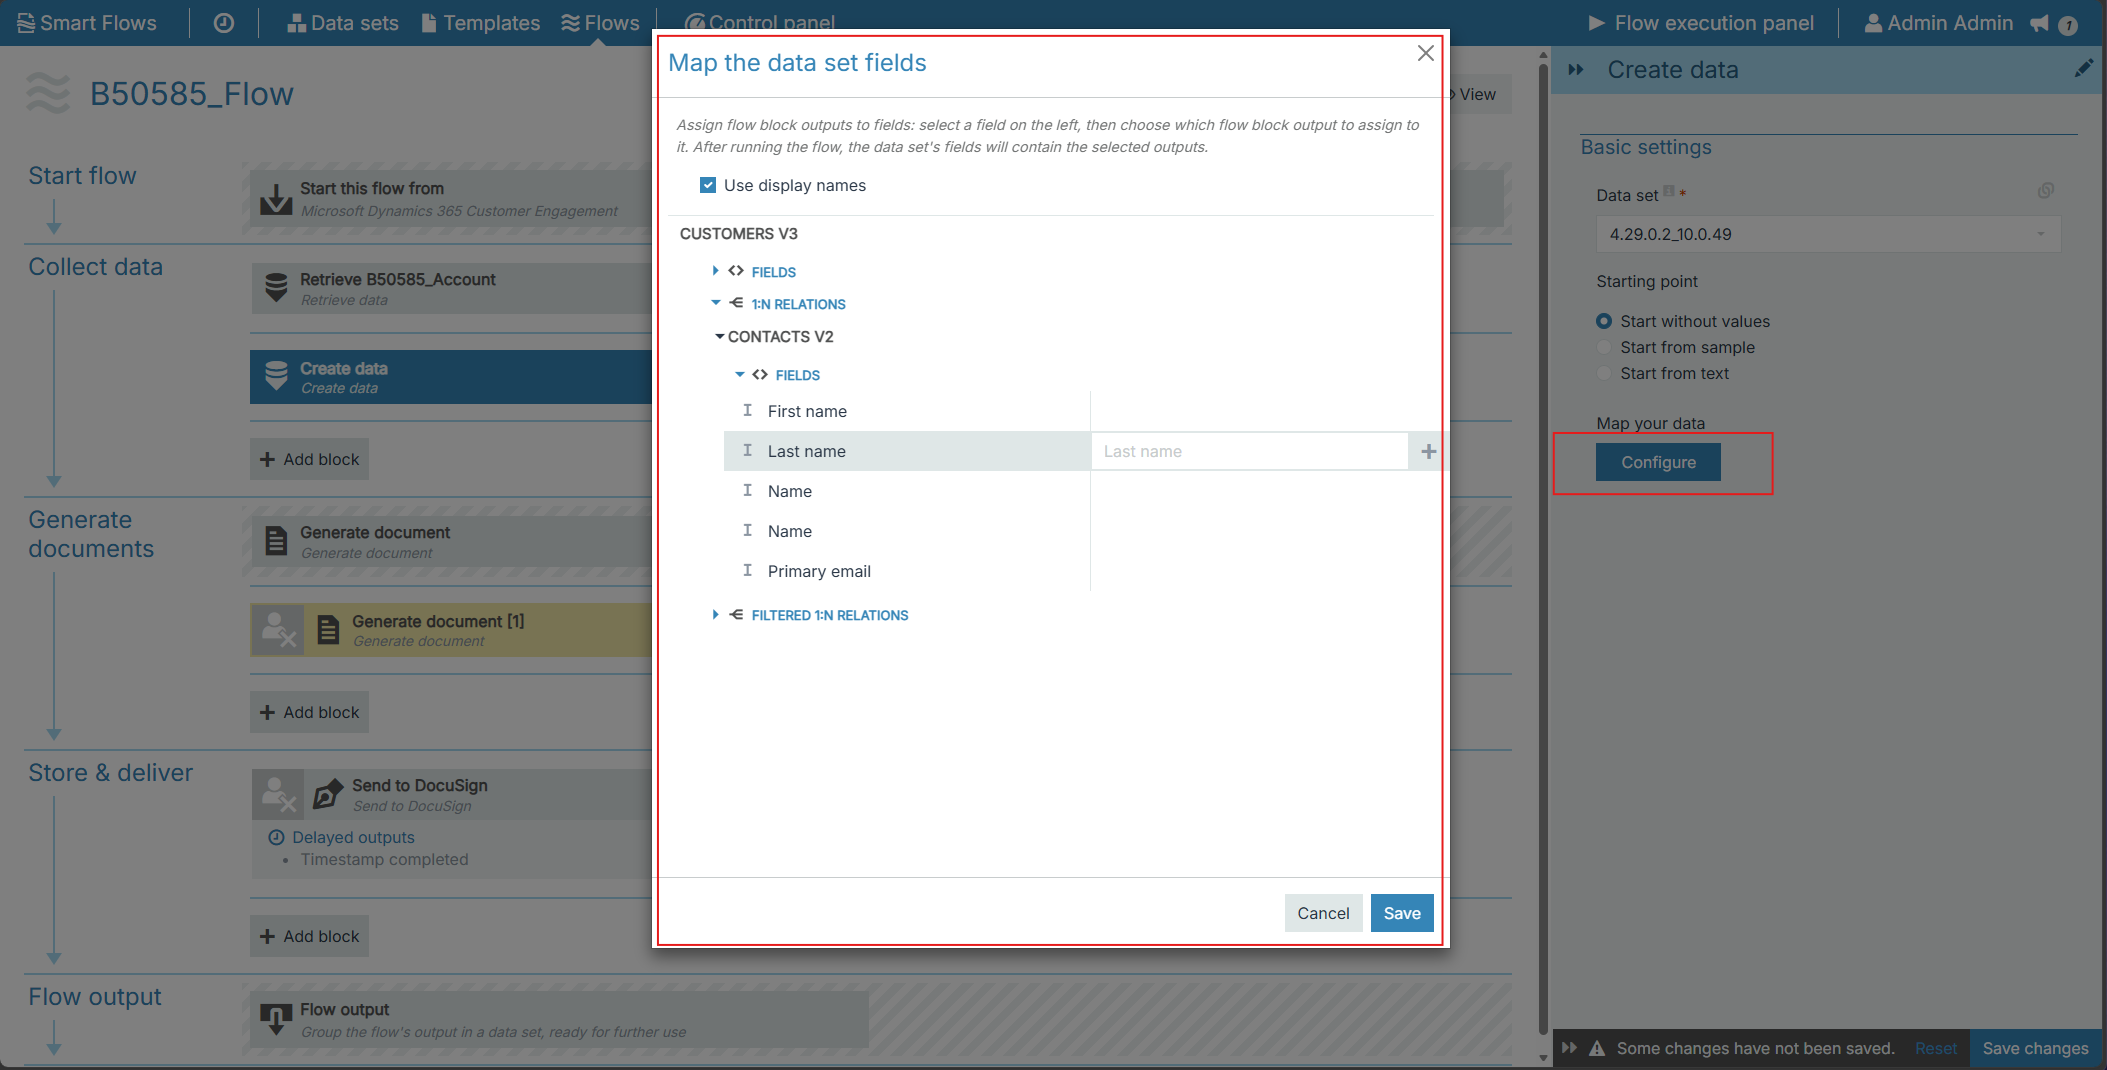The width and height of the screenshot is (2107, 1070).
Task: Open the Templates menu
Action: tap(480, 22)
